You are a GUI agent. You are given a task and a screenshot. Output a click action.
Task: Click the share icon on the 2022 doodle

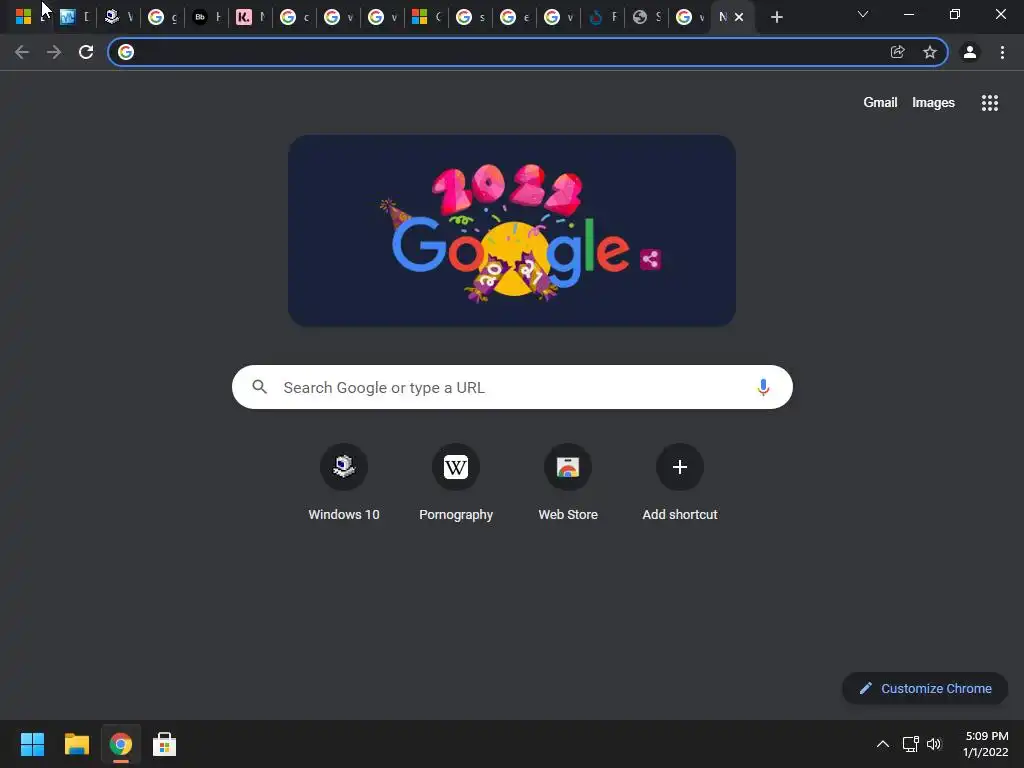pyautogui.click(x=650, y=259)
